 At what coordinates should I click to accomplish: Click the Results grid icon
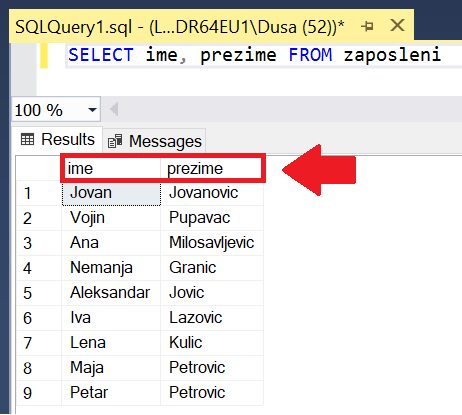(x=27, y=139)
